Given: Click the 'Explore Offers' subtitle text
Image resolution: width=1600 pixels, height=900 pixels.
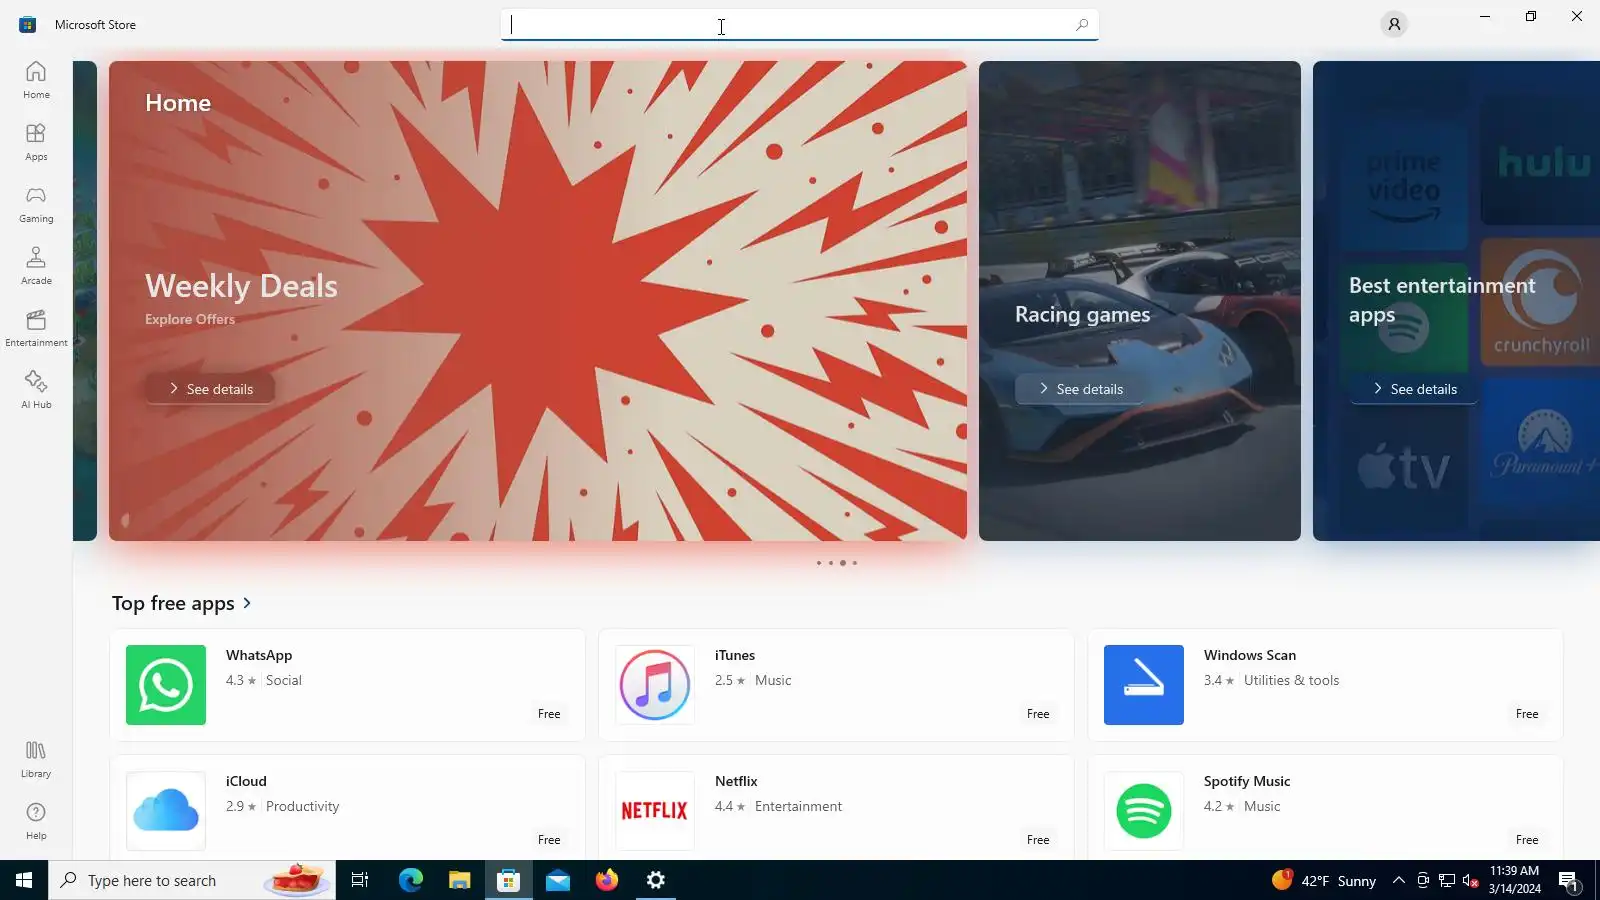Looking at the screenshot, I should click(x=190, y=319).
